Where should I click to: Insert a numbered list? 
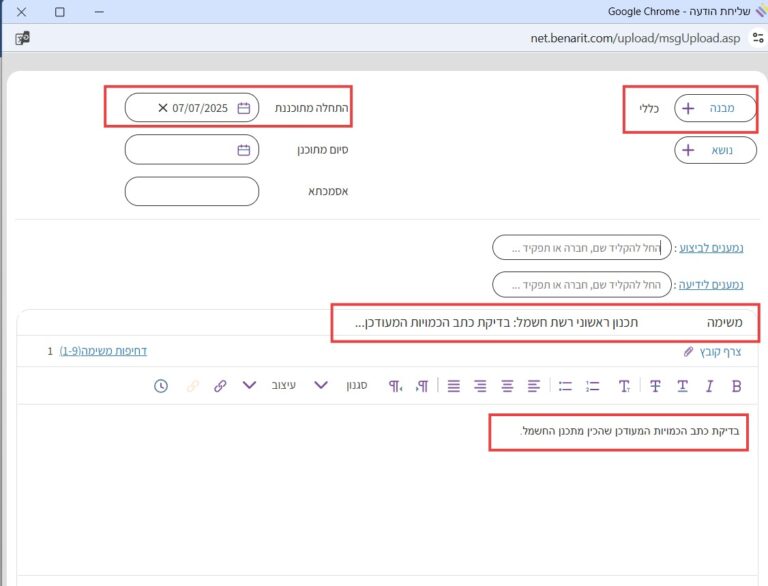point(592,386)
